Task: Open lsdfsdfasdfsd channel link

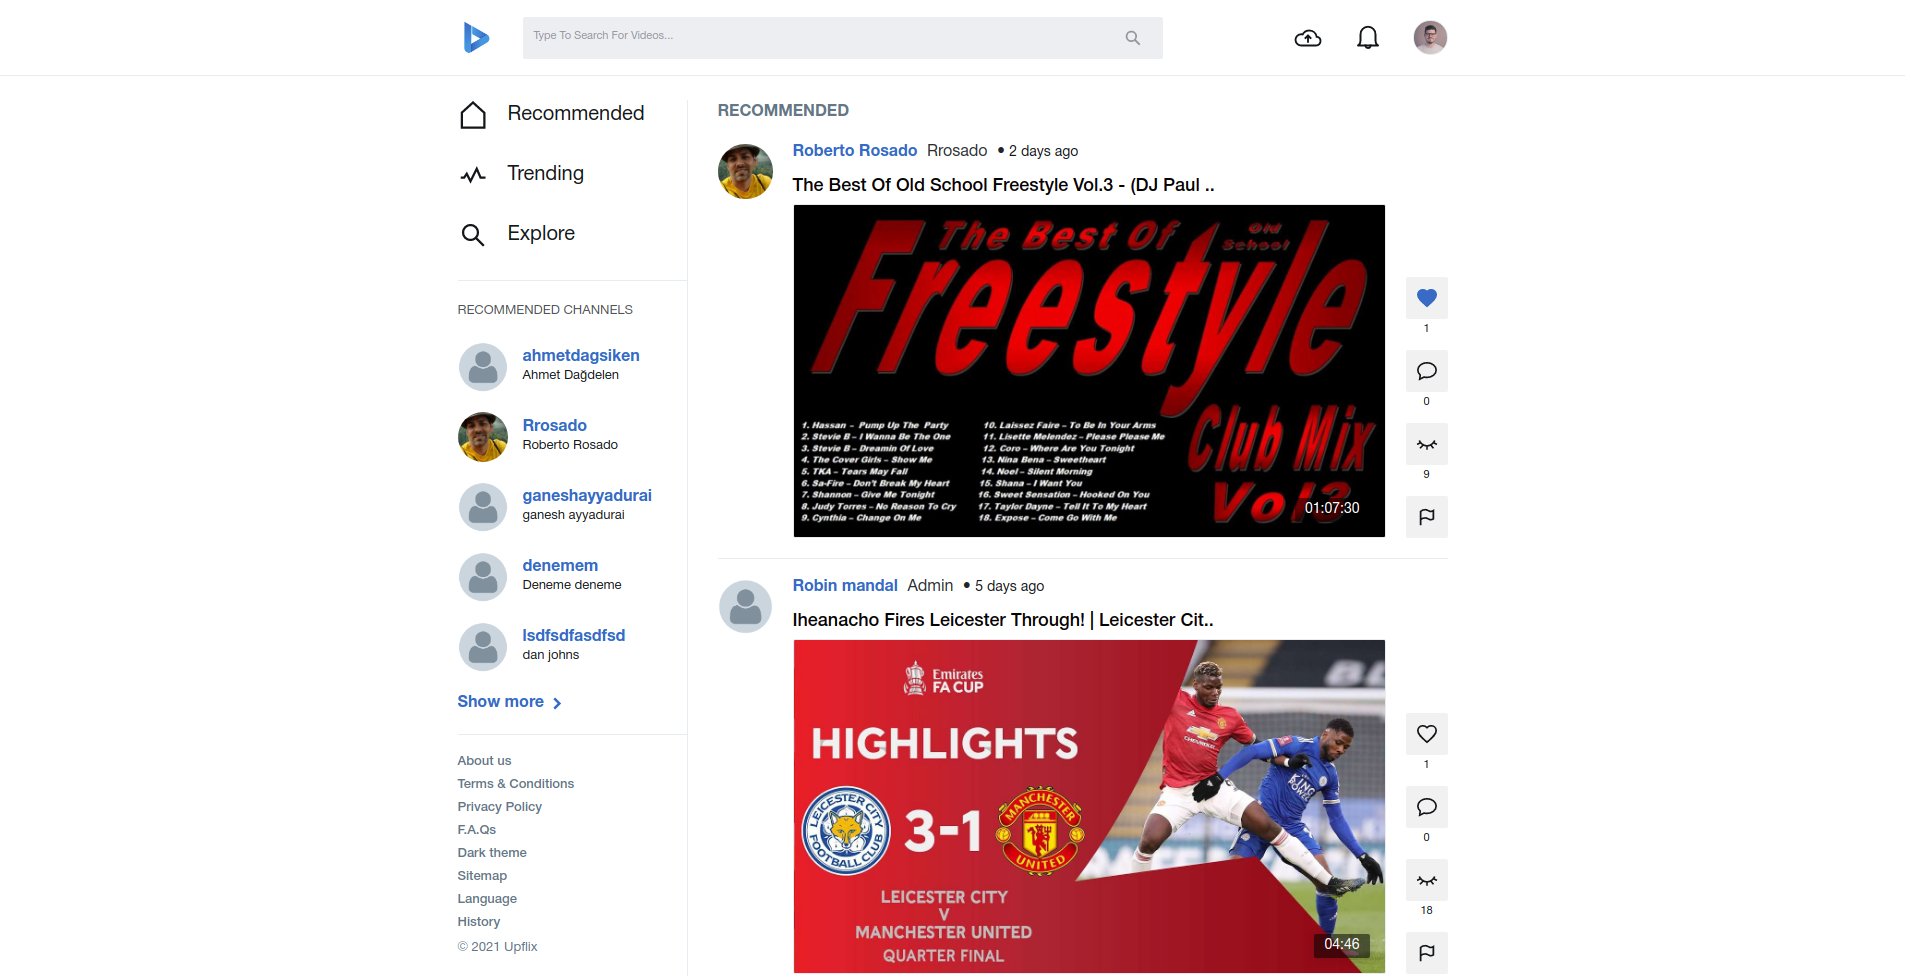Action: (573, 635)
